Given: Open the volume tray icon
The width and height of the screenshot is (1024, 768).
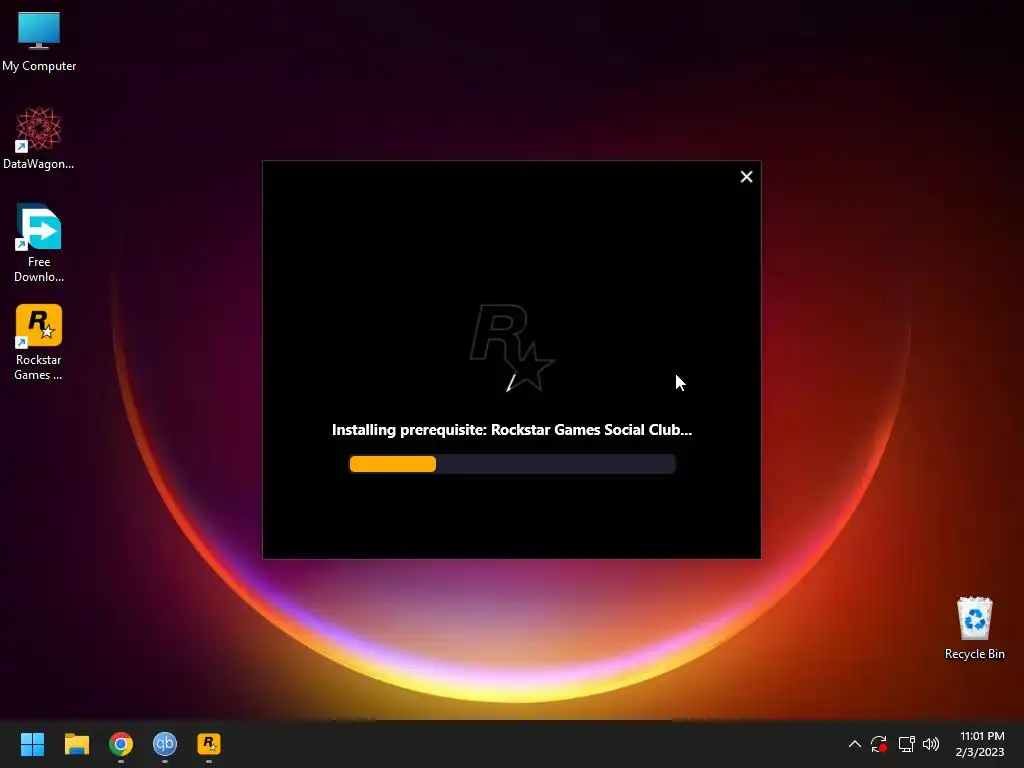Looking at the screenshot, I should 931,744.
